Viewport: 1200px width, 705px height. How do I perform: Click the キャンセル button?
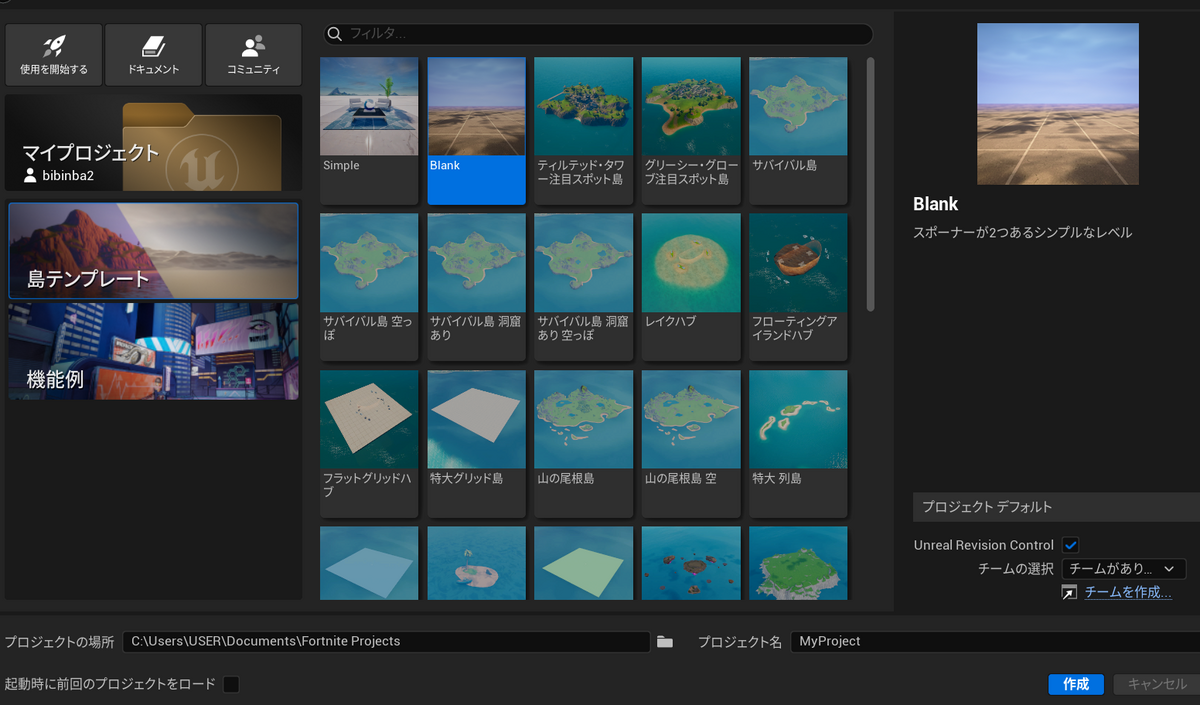(x=1156, y=684)
